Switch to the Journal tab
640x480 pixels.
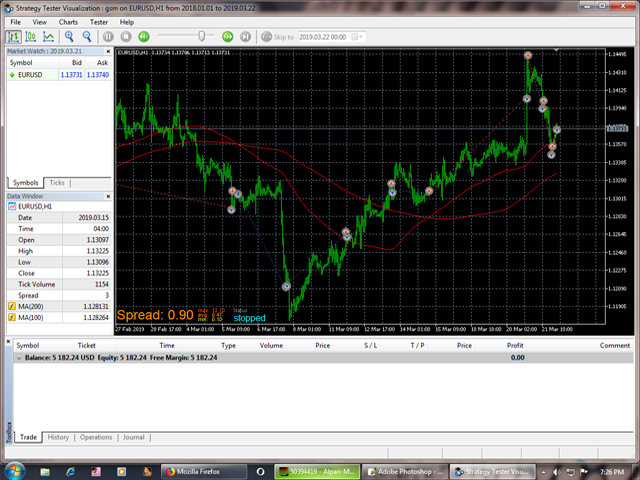pos(134,437)
